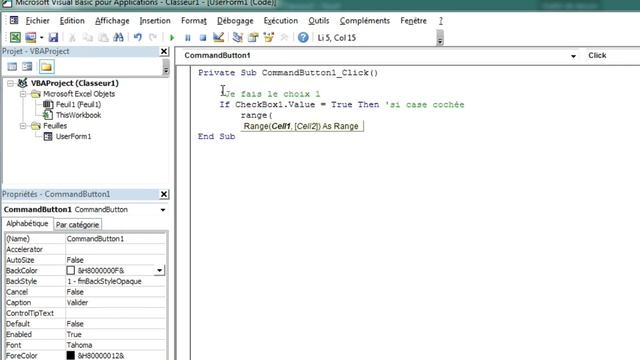Save the project with the floppy icon

53,38
